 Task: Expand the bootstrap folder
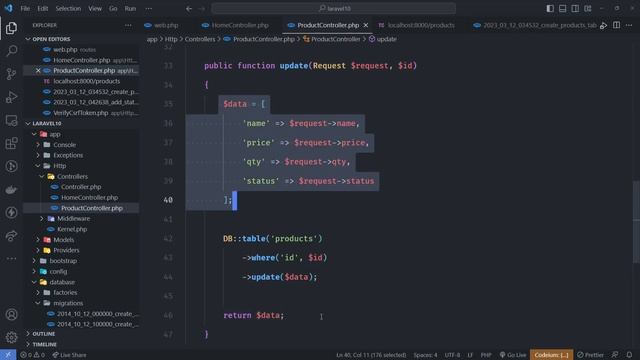pyautogui.click(x=81, y=261)
